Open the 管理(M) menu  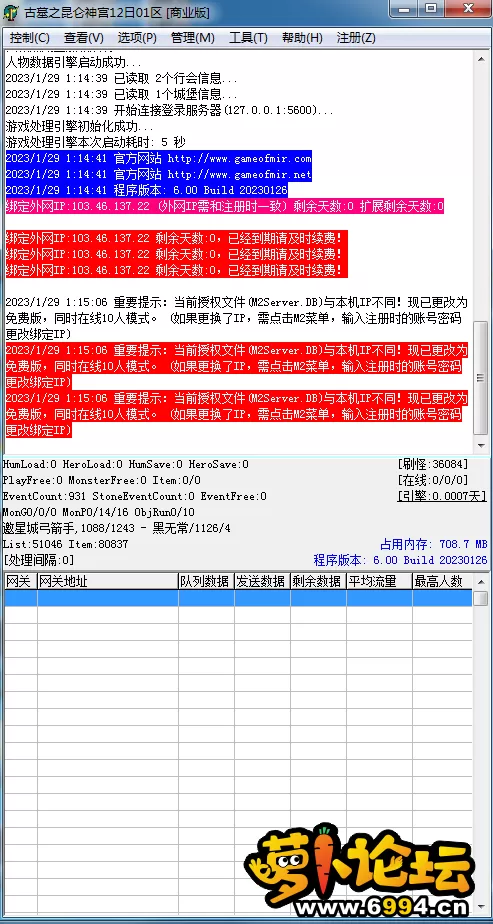[193, 38]
